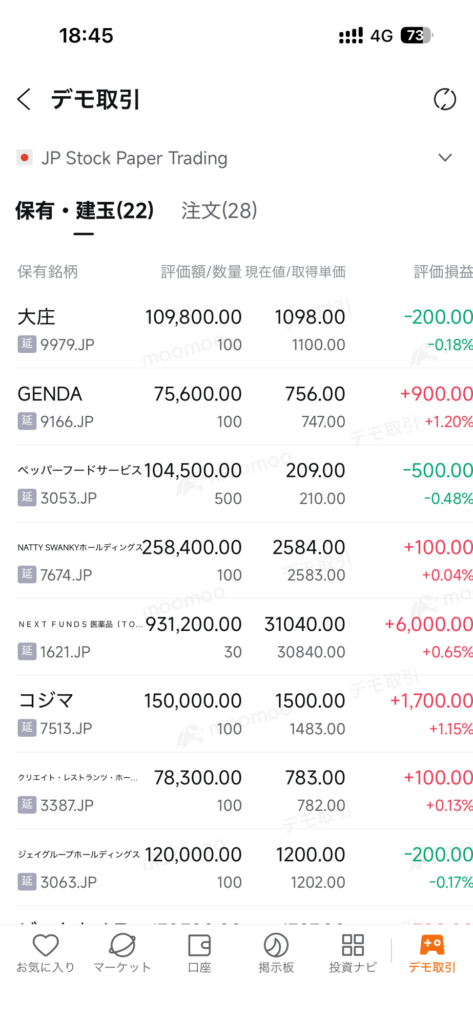473x1024 pixels.
Task: Select the コジマ 7513.JP row
Action: pos(236,714)
